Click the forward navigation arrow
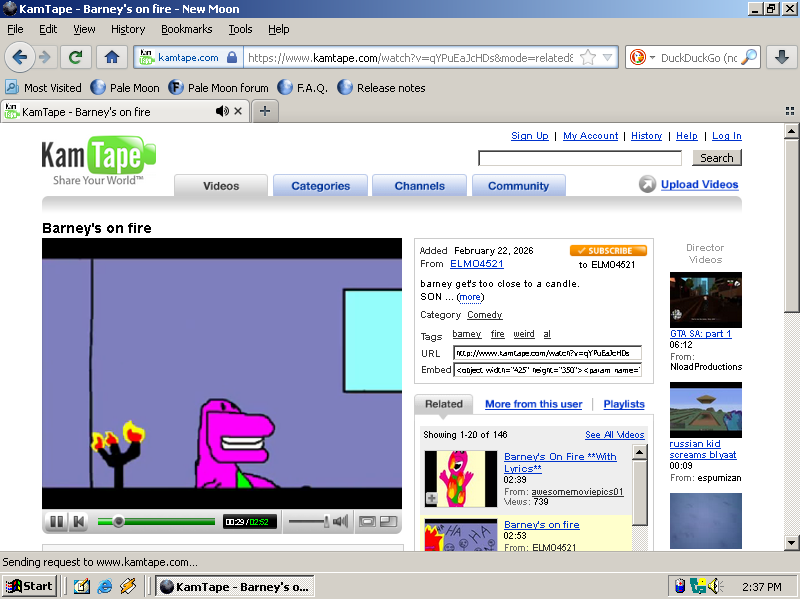Viewport: 800px width, 599px height. pyautogui.click(x=45, y=57)
